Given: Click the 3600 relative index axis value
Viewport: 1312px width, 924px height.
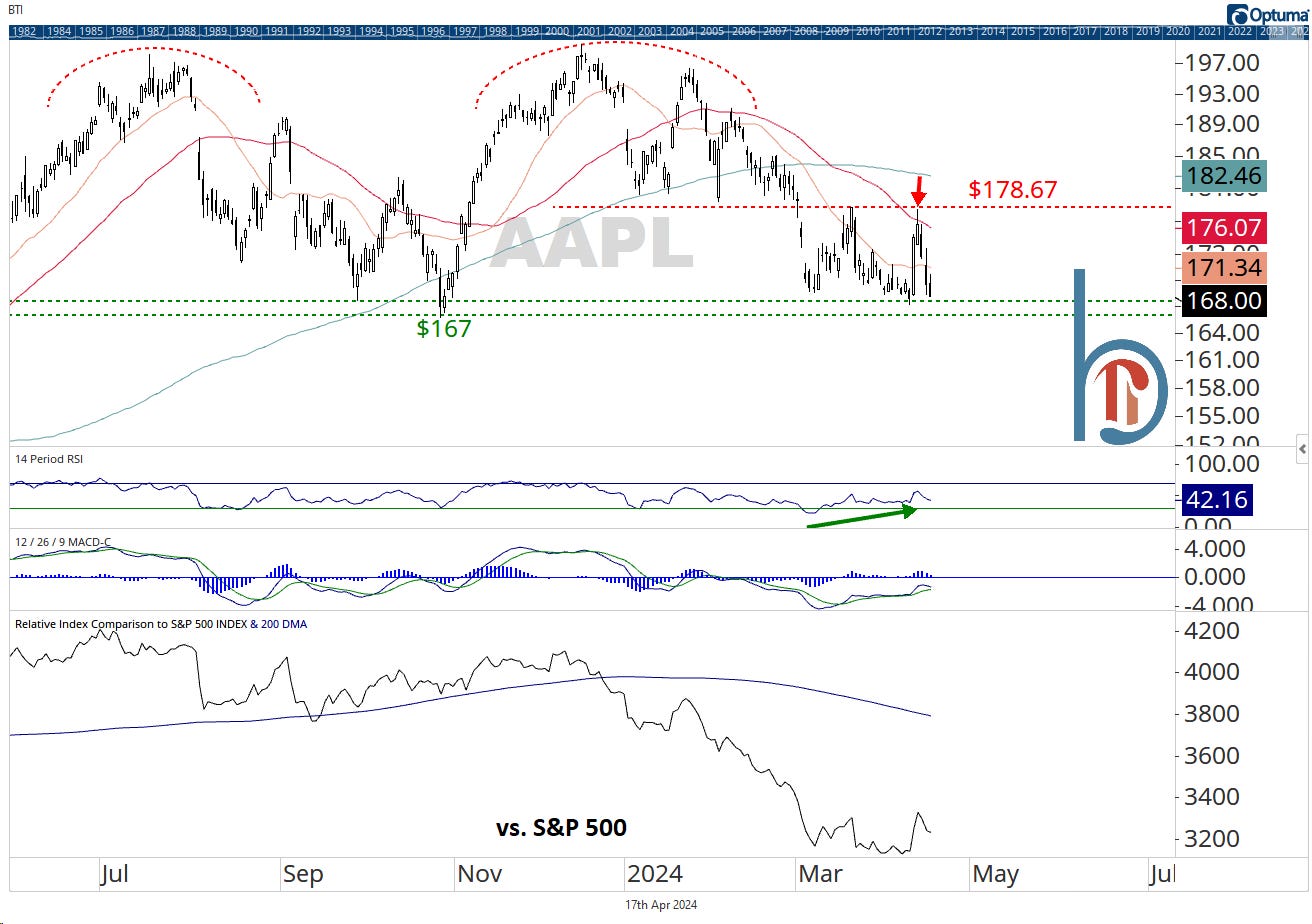Looking at the screenshot, I should pyautogui.click(x=1212, y=755).
